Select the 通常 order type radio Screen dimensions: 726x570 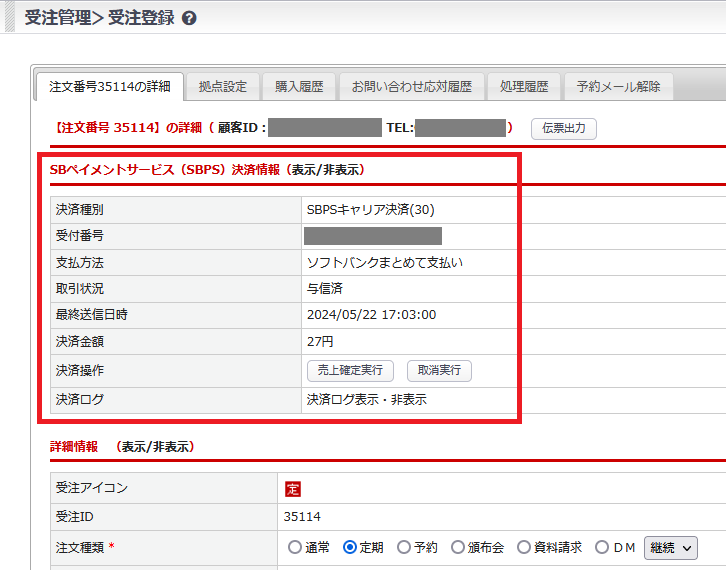point(294,547)
